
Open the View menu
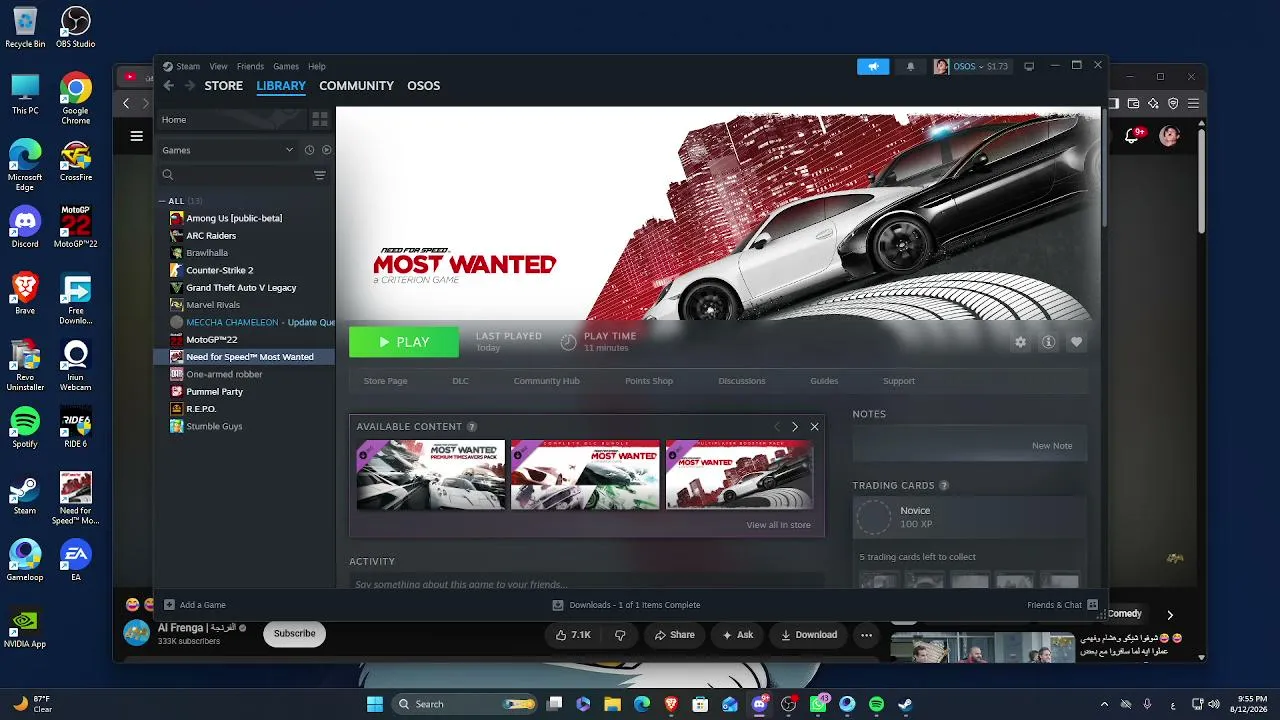point(218,67)
